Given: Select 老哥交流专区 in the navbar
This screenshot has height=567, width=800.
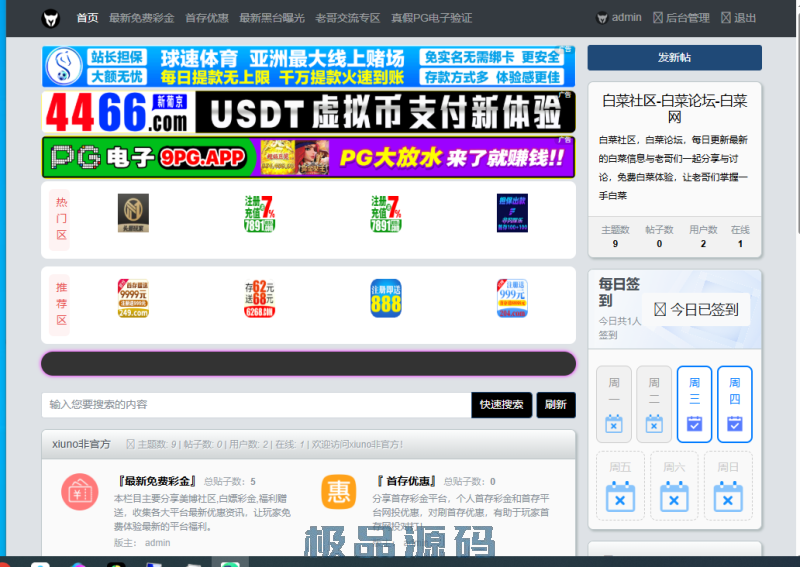Looking at the screenshot, I should 347,18.
